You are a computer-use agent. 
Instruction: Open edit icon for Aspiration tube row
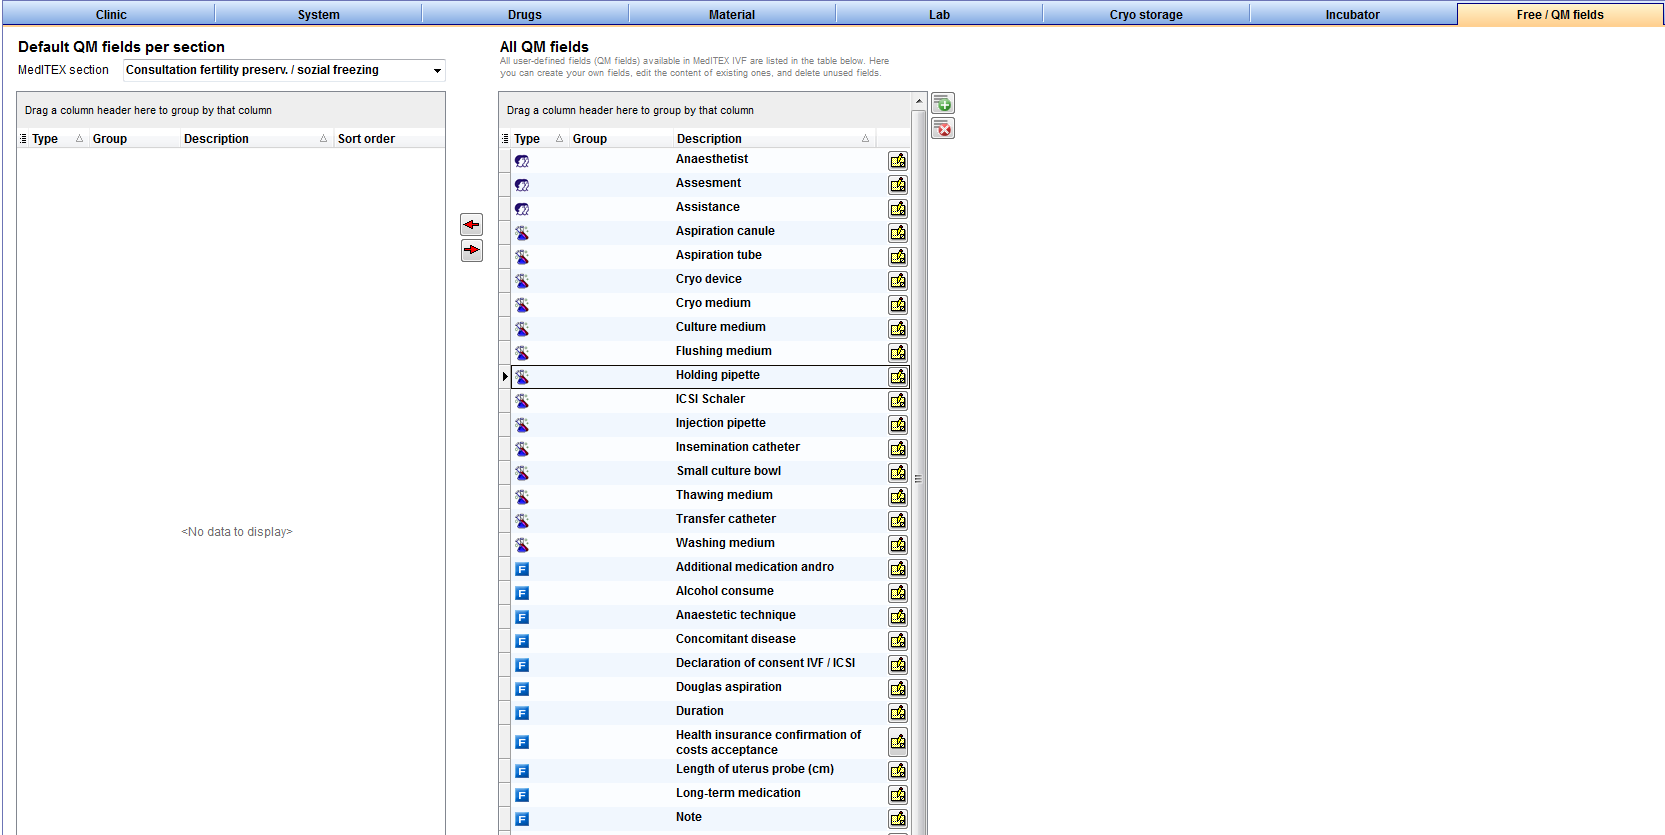click(898, 257)
